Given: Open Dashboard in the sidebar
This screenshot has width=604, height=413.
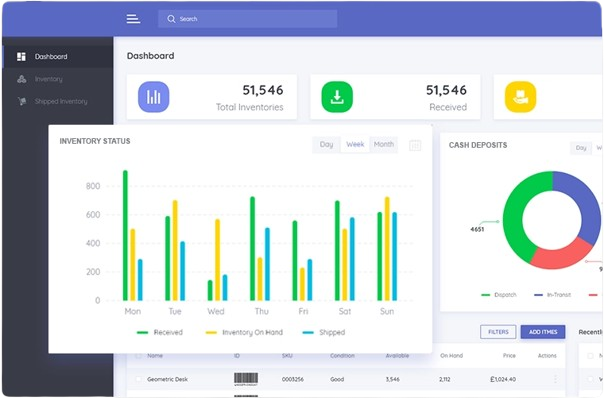Looking at the screenshot, I should coord(58,57).
